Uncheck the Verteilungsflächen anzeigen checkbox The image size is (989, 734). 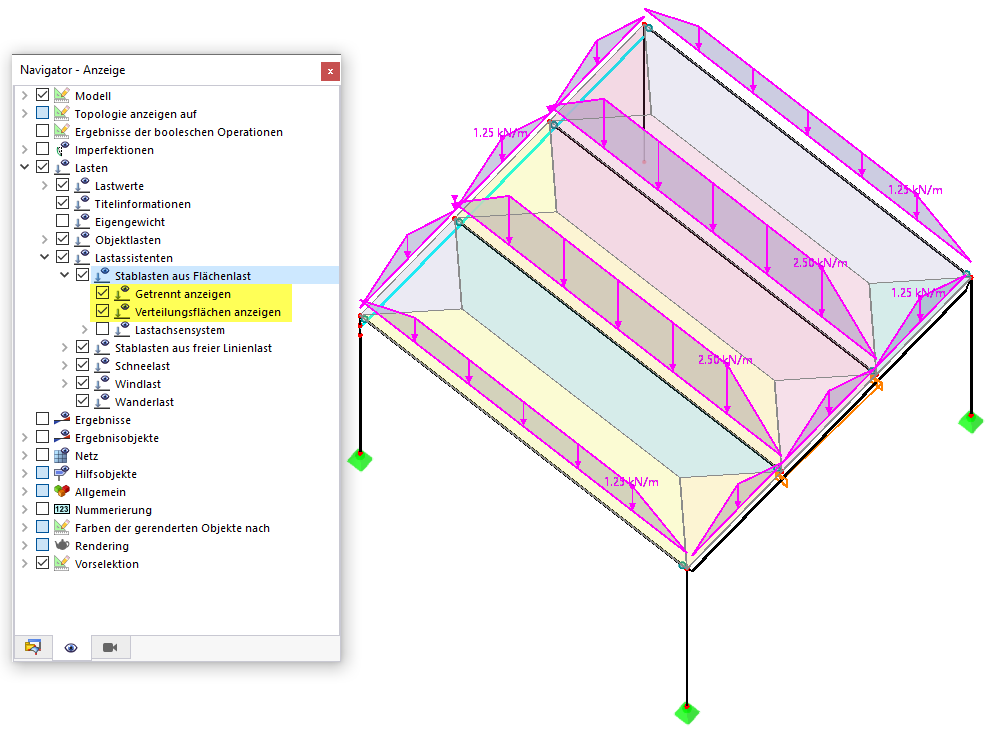point(102,311)
